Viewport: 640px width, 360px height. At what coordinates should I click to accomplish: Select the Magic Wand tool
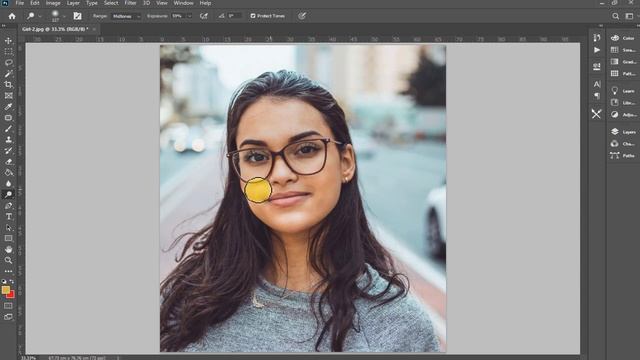(8, 74)
